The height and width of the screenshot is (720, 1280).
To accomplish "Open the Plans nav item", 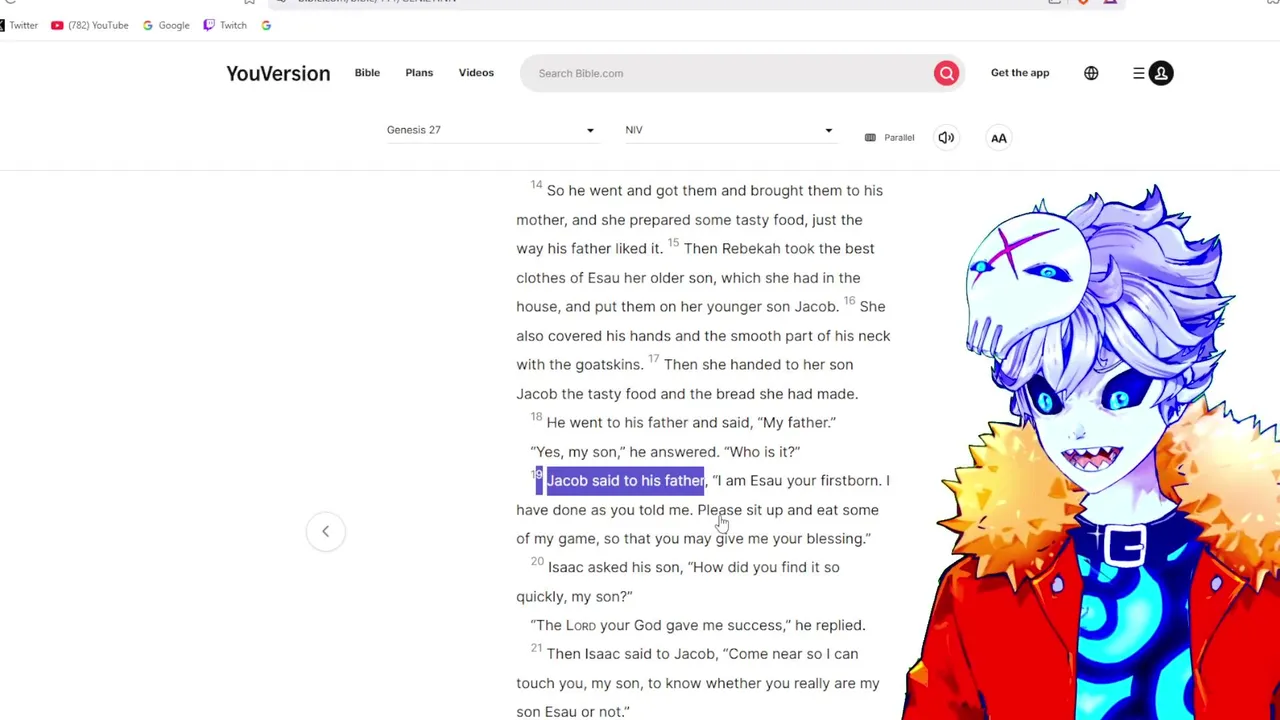I will [419, 73].
